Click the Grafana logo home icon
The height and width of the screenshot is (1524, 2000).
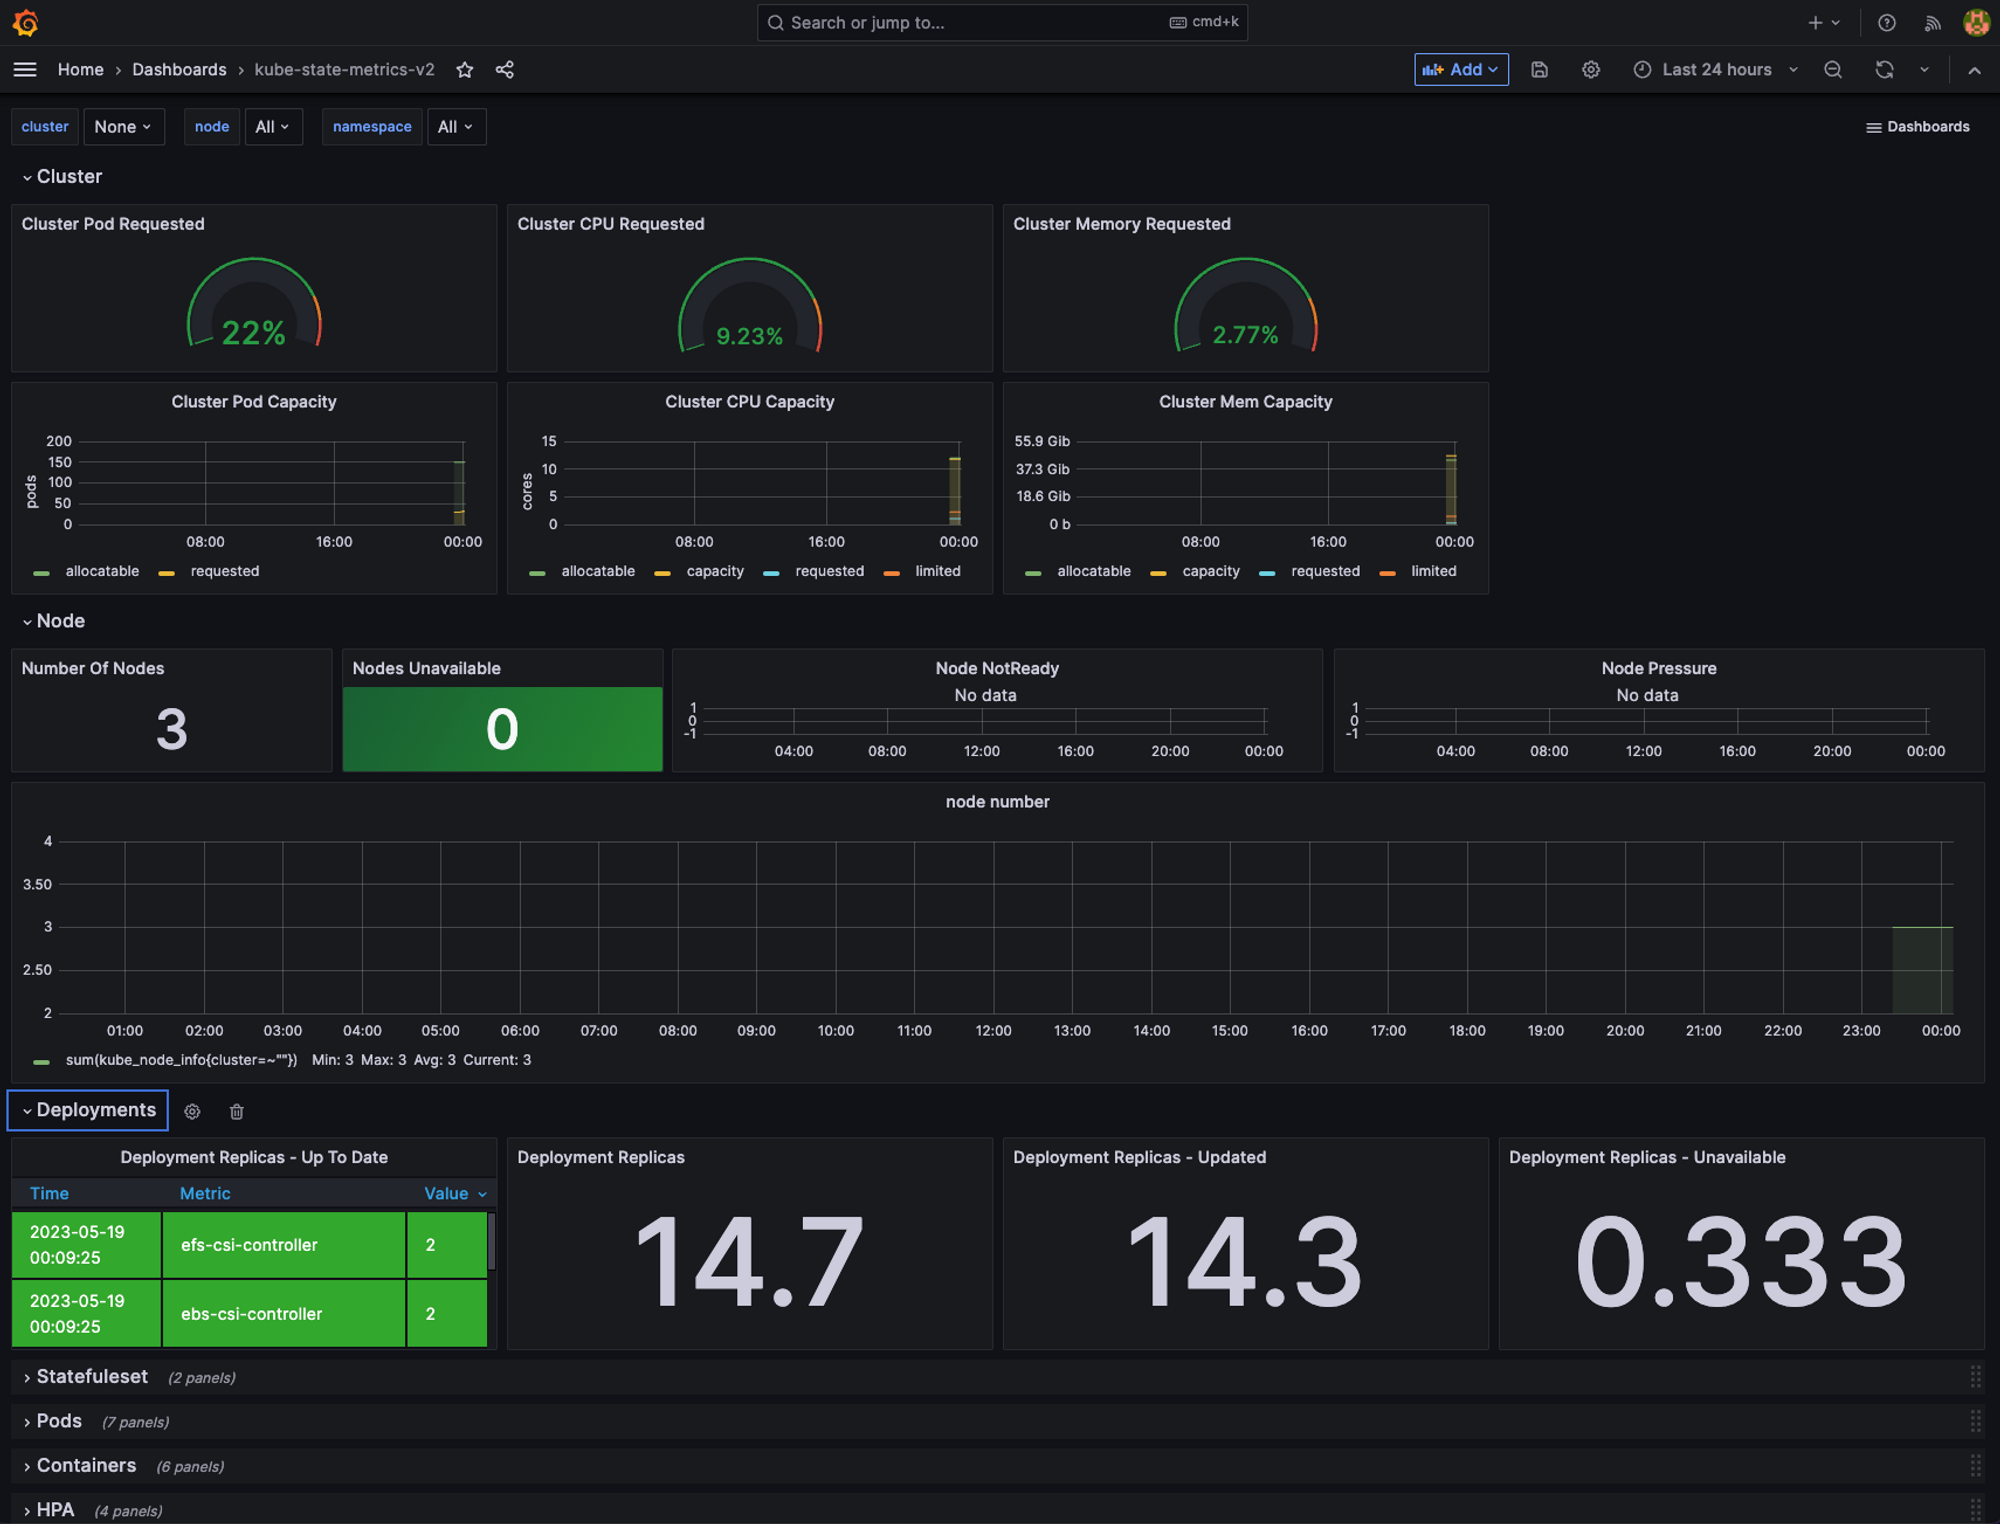coord(26,22)
